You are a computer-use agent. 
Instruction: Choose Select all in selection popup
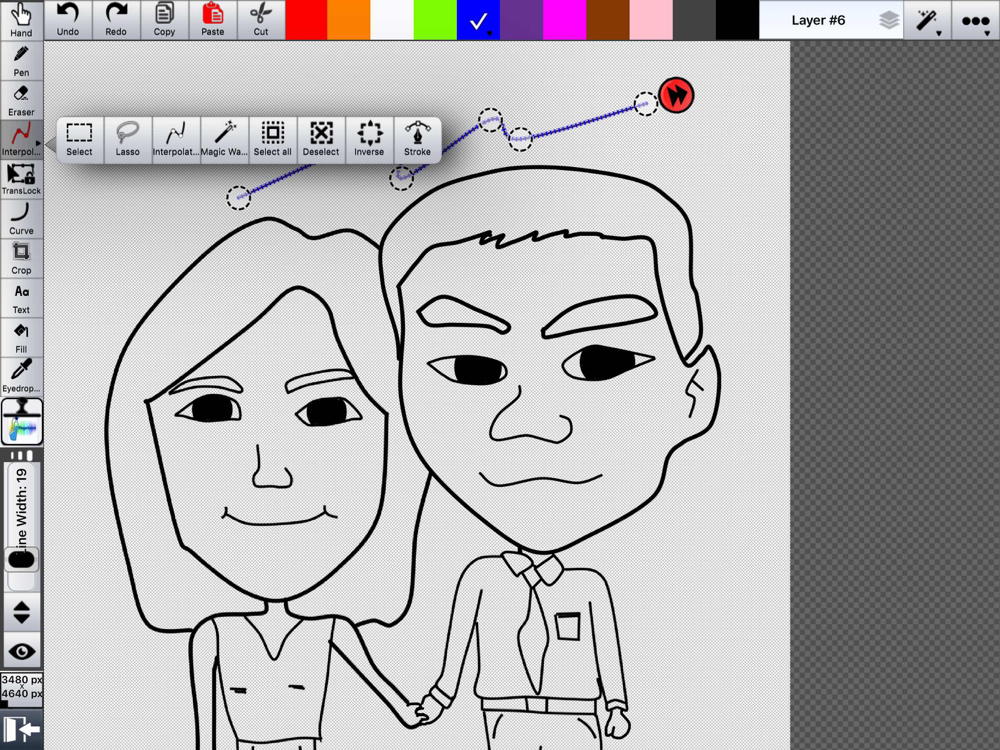pyautogui.click(x=272, y=139)
